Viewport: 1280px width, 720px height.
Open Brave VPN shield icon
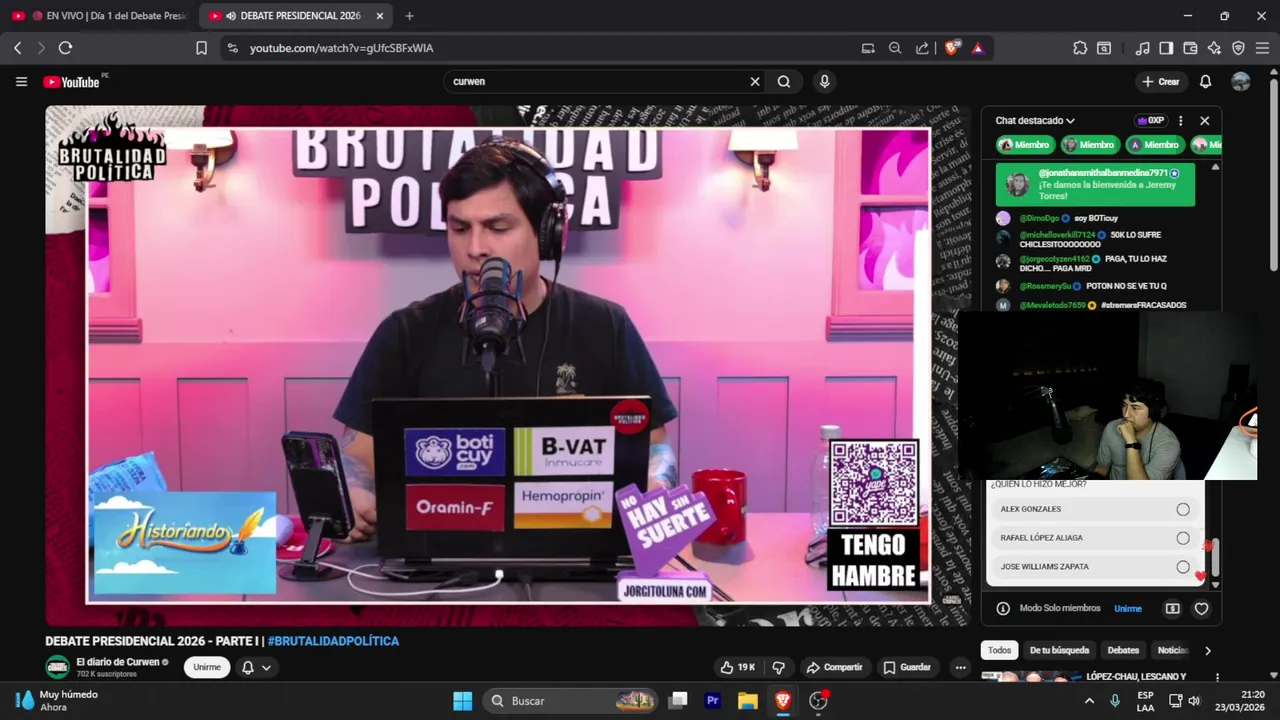[1238, 48]
